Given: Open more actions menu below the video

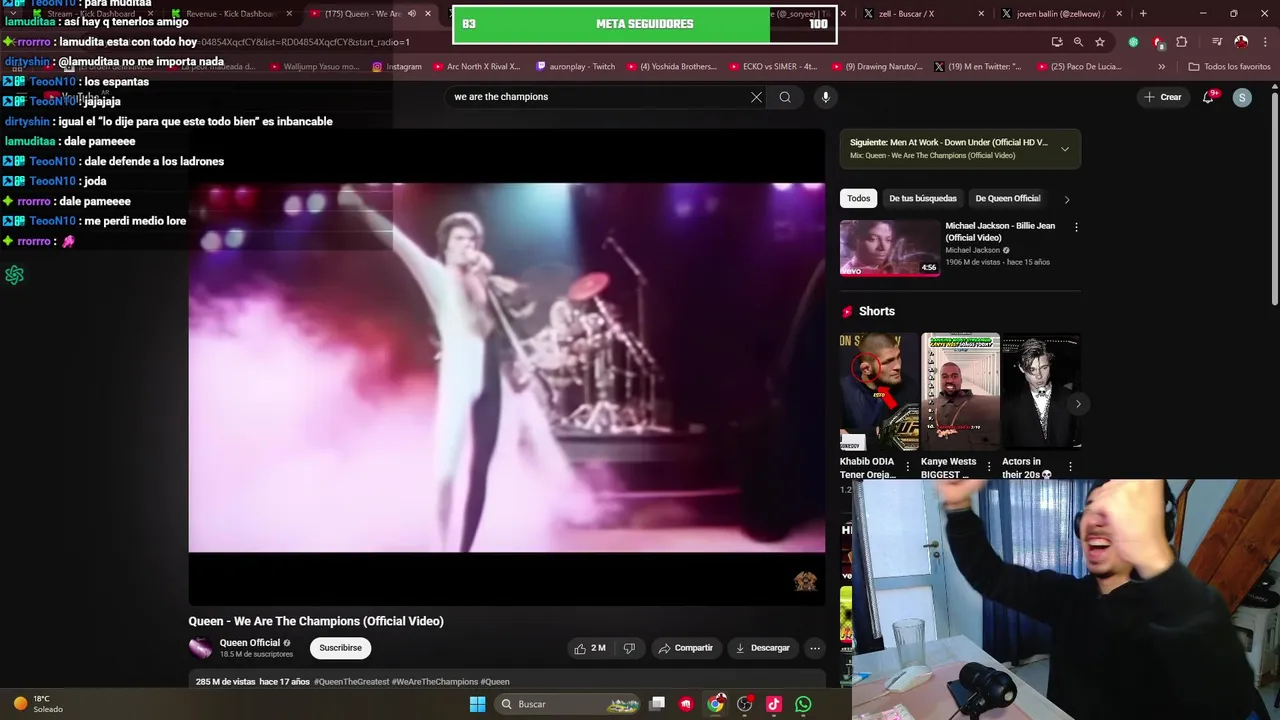Looking at the screenshot, I should click(815, 648).
